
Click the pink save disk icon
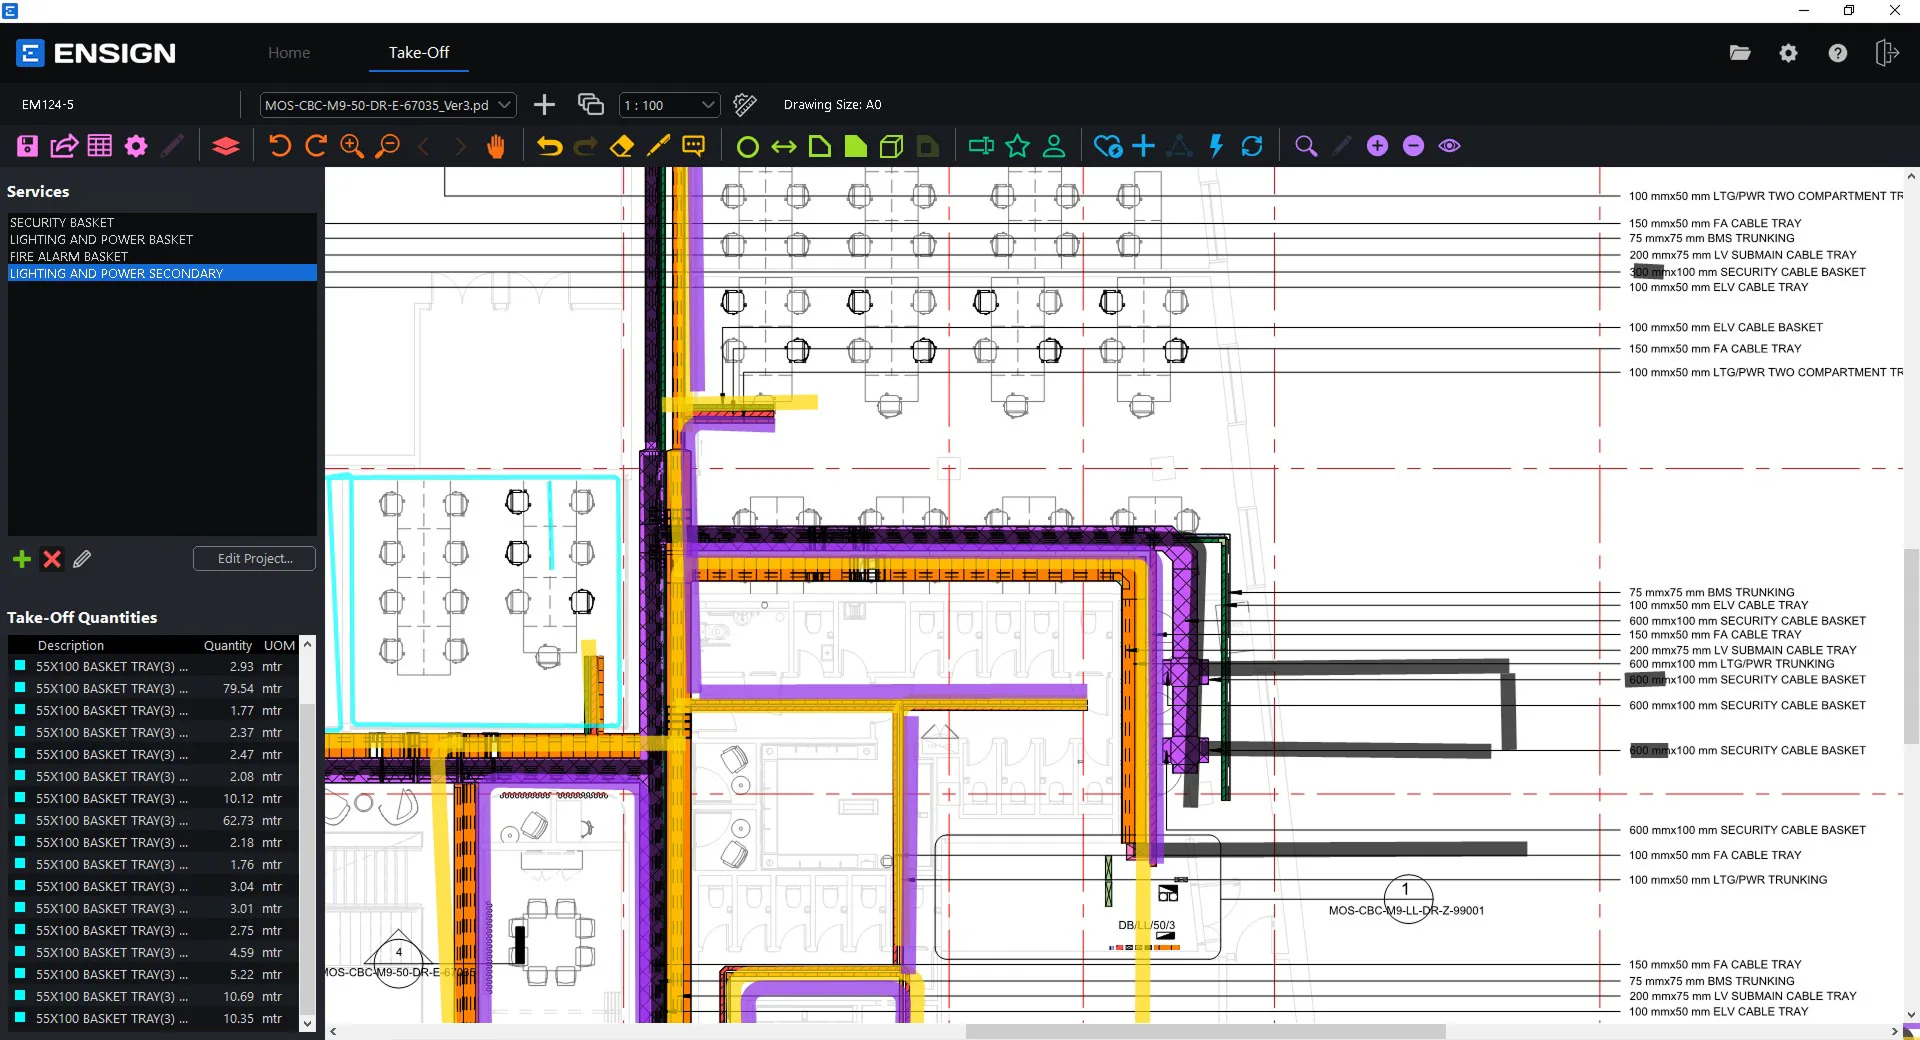28,146
